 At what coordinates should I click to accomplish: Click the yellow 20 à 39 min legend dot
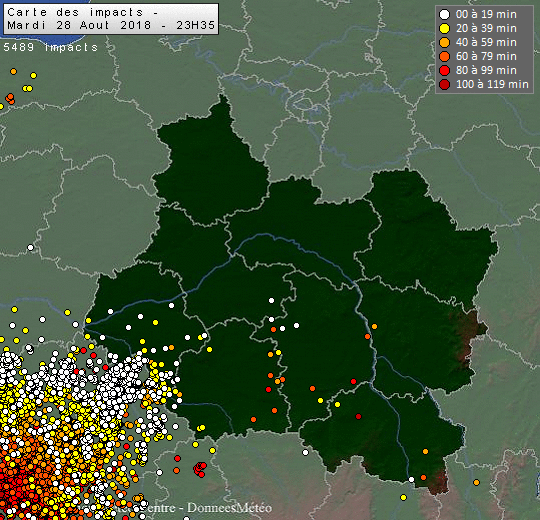(x=445, y=28)
